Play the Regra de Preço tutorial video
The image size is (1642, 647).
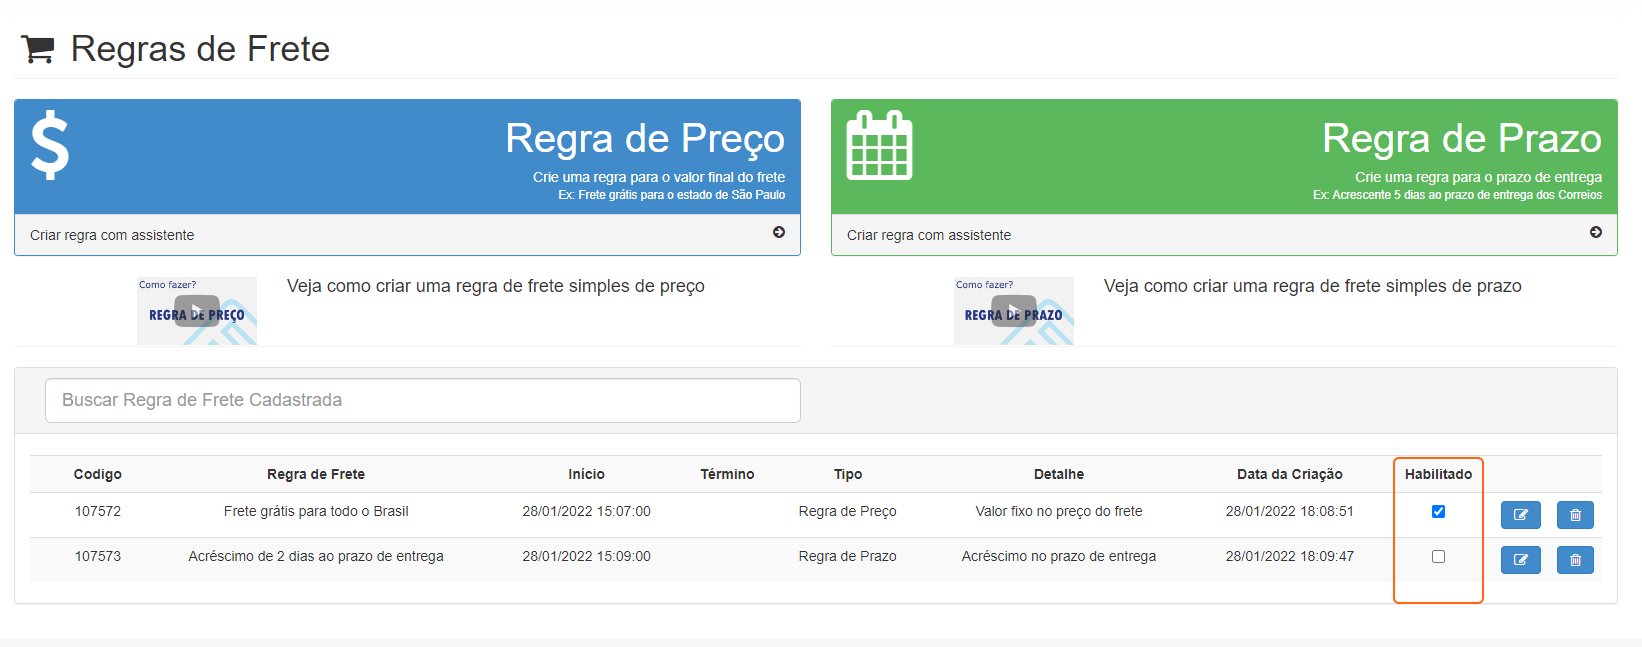point(197,311)
